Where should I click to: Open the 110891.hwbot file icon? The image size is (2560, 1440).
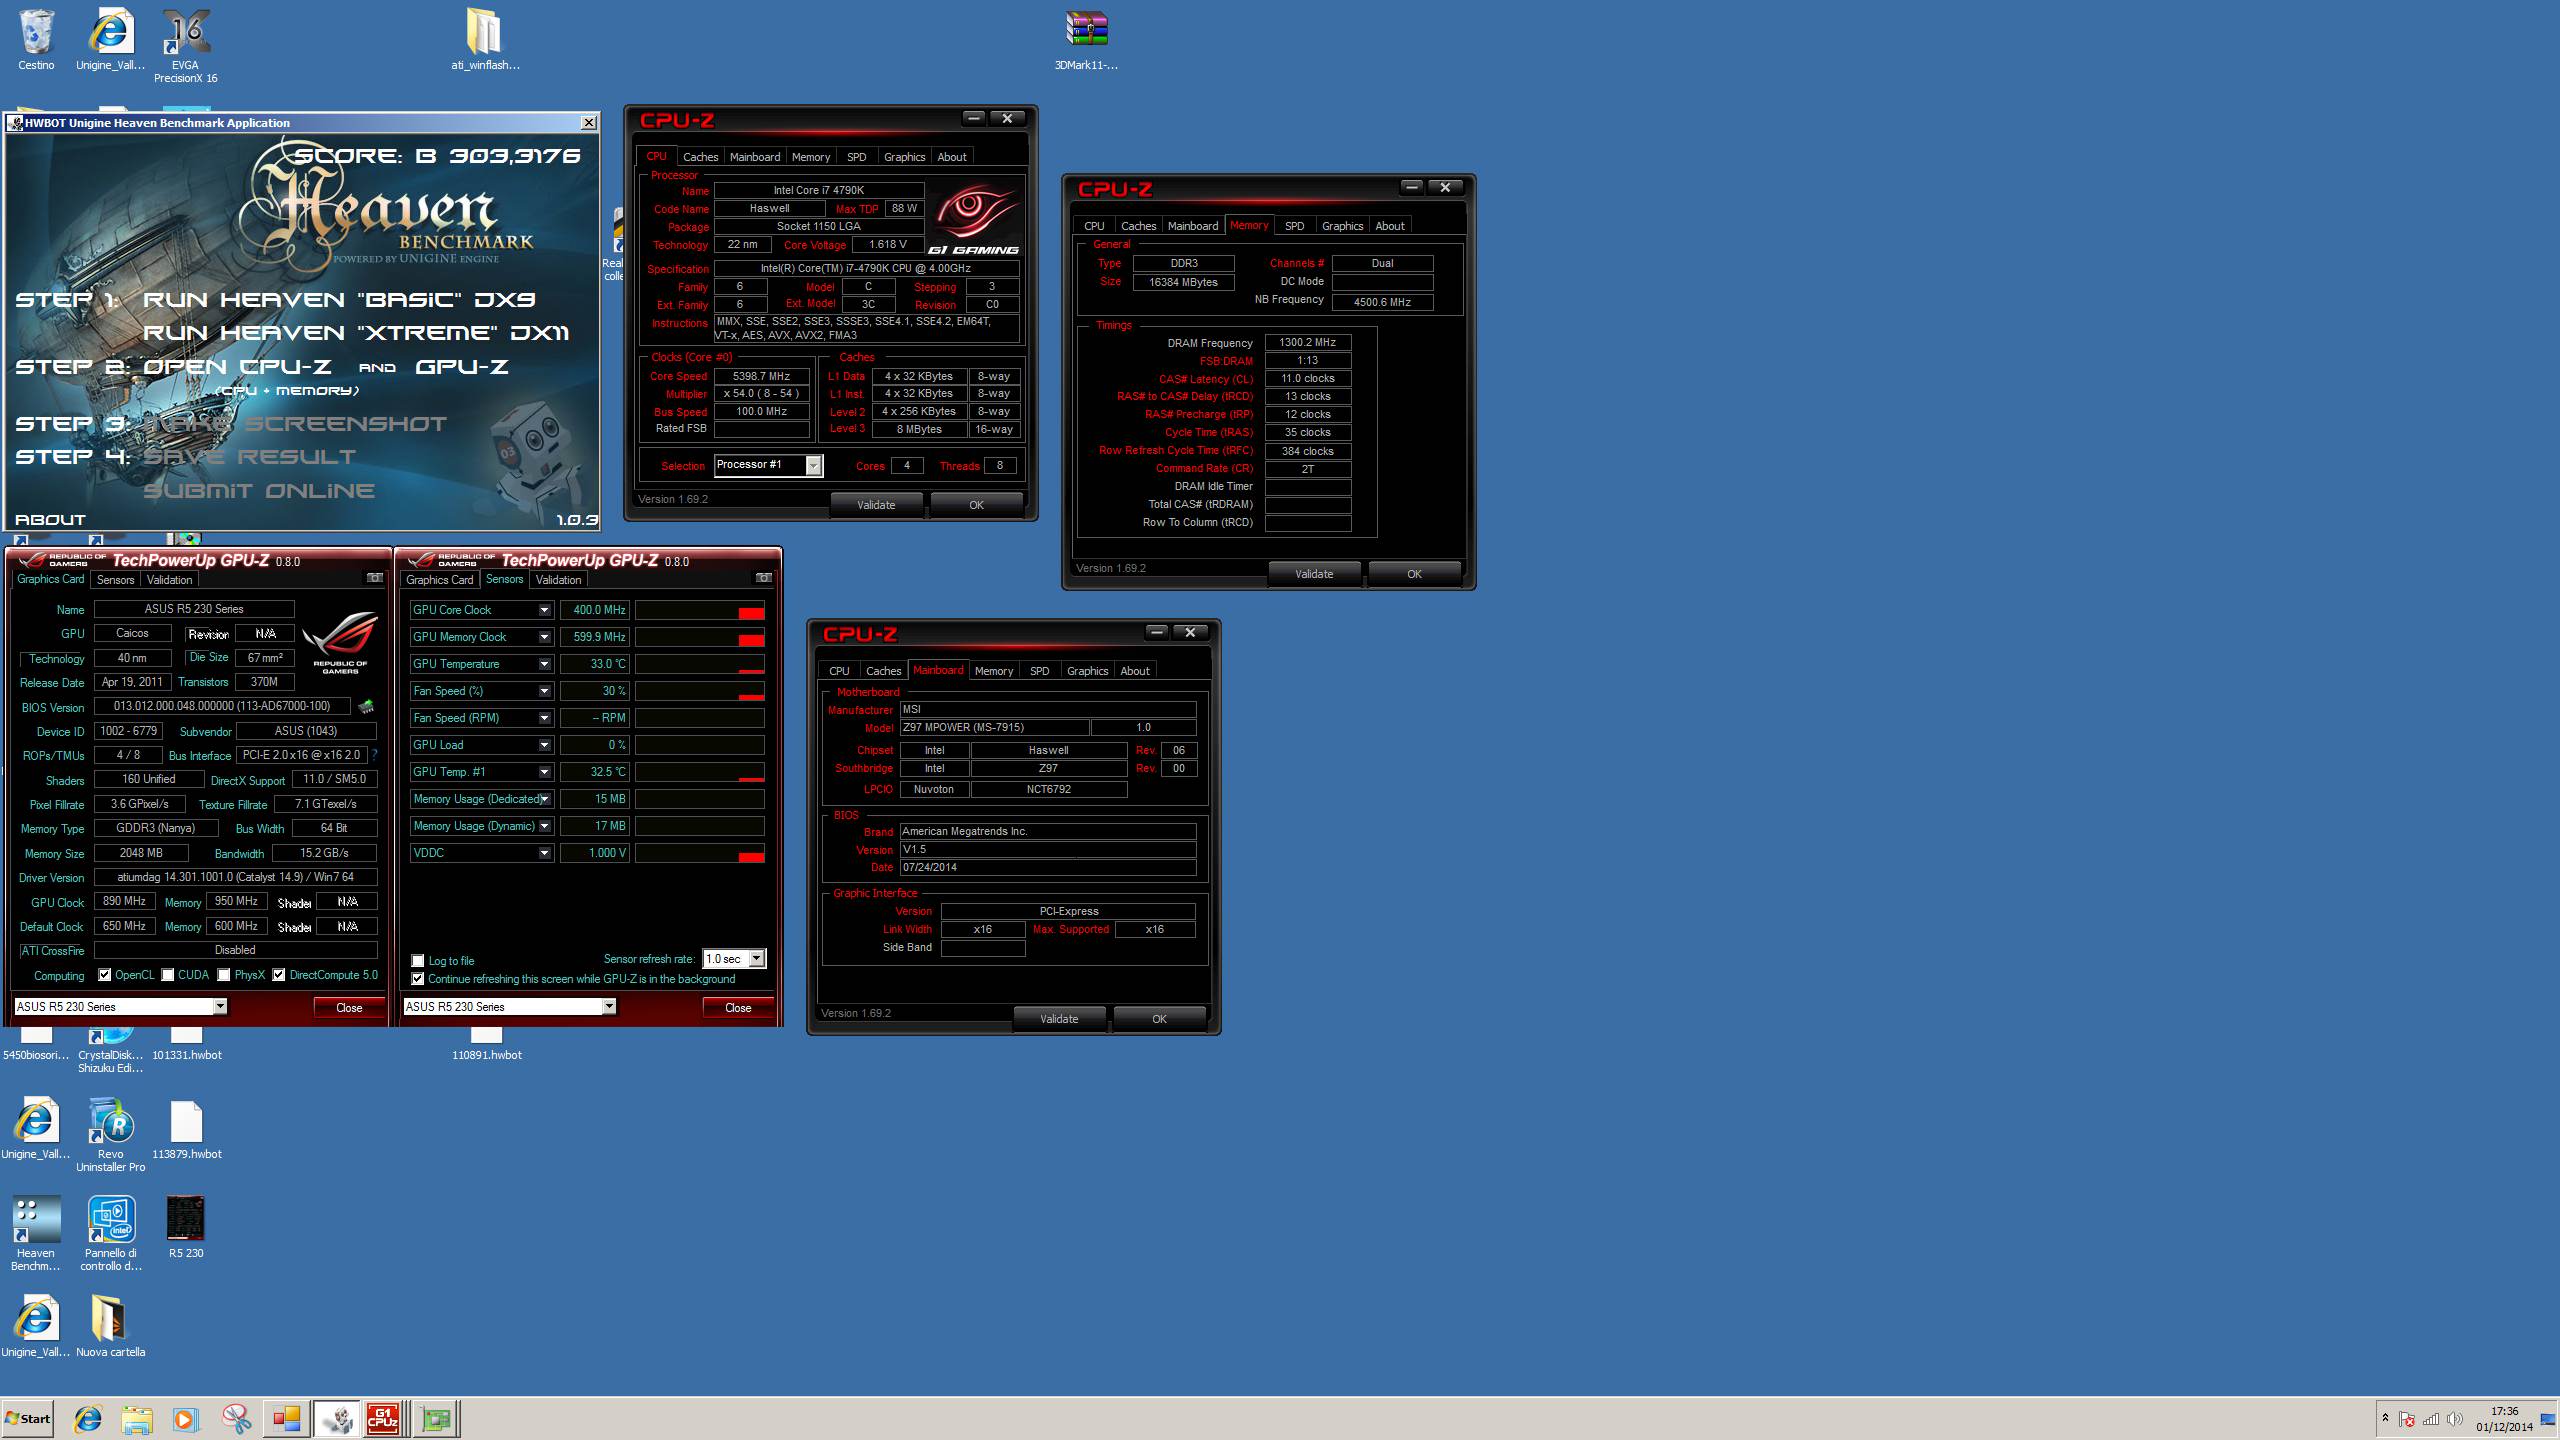pyautogui.click(x=486, y=1043)
